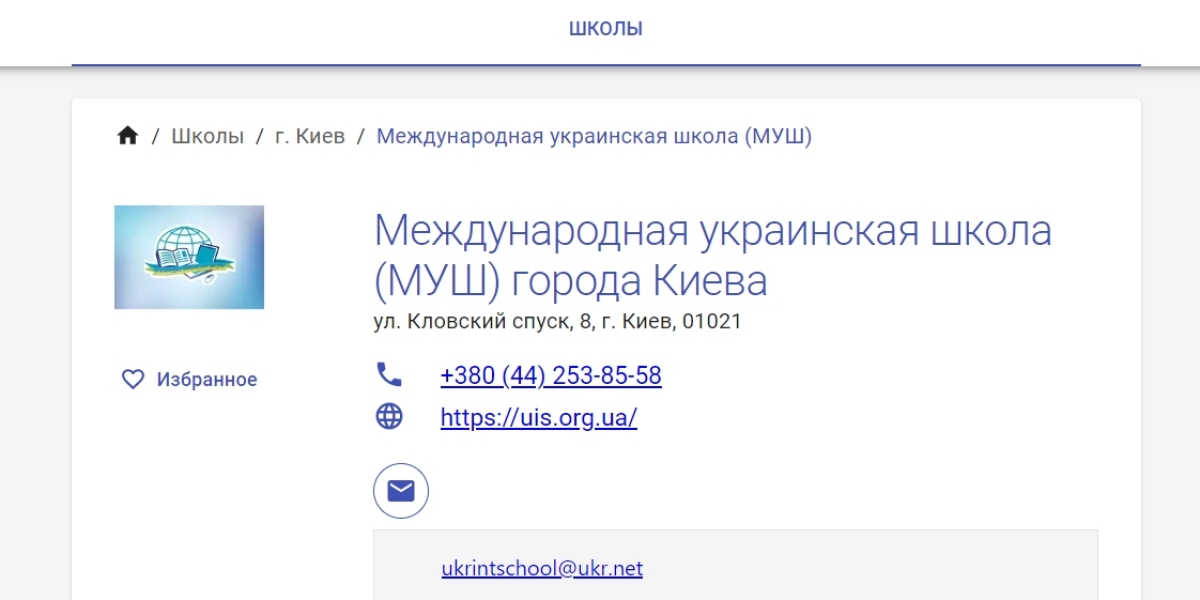1200x600 pixels.
Task: Open the https://uis.org.ua/ website link
Action: tap(538, 418)
